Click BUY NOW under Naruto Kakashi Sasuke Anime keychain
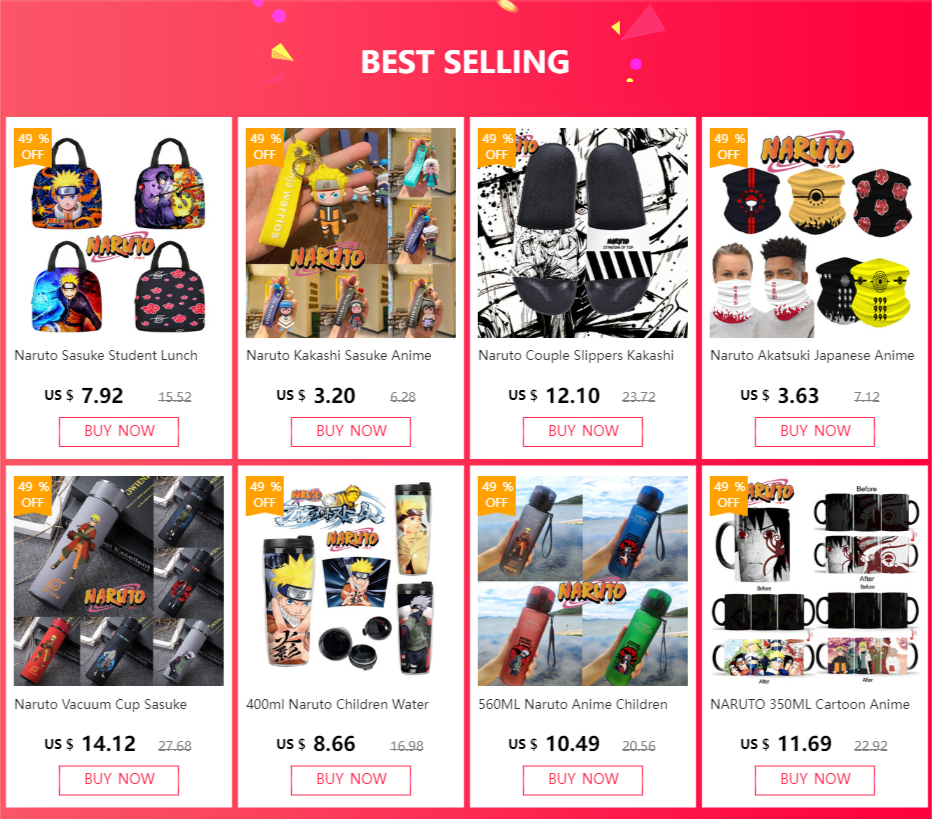This screenshot has height=819, width=932. 351,431
